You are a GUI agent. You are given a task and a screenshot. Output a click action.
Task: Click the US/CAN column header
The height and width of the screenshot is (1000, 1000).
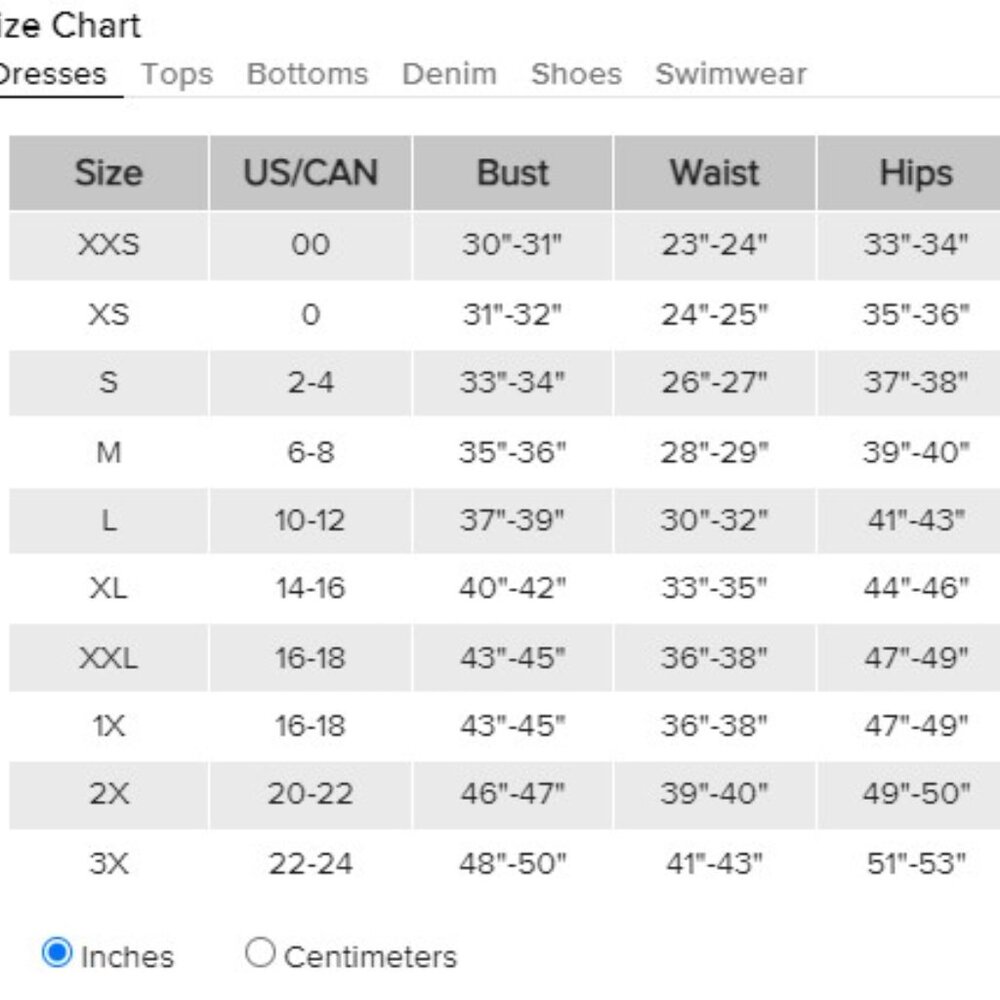(311, 172)
